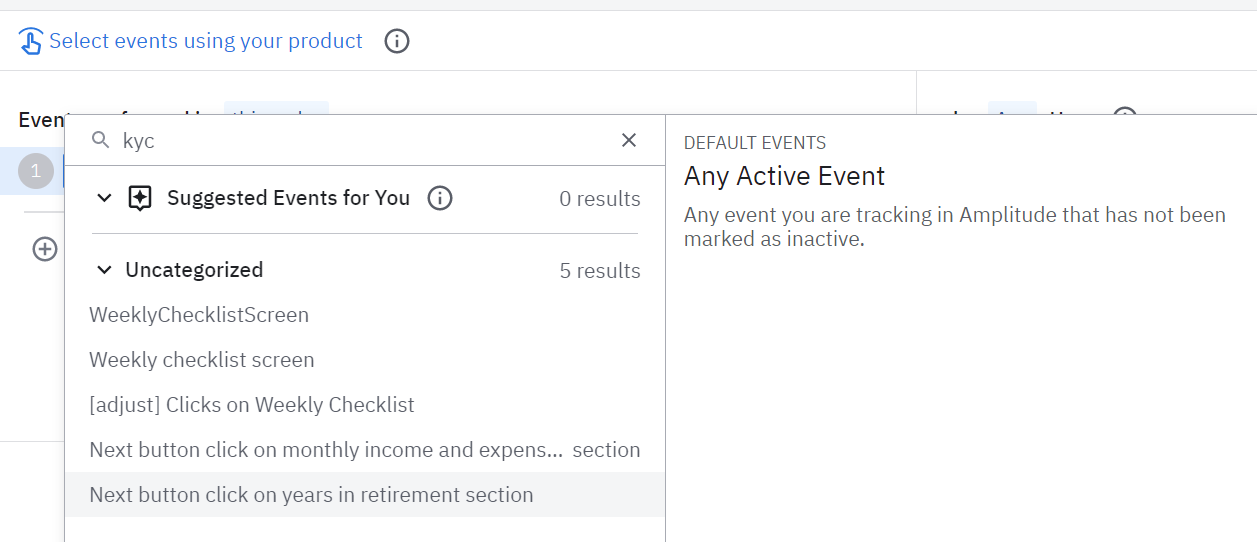This screenshot has height=542, width=1257.
Task: Click the hand pointer icon beside Select events
Action: [30, 41]
